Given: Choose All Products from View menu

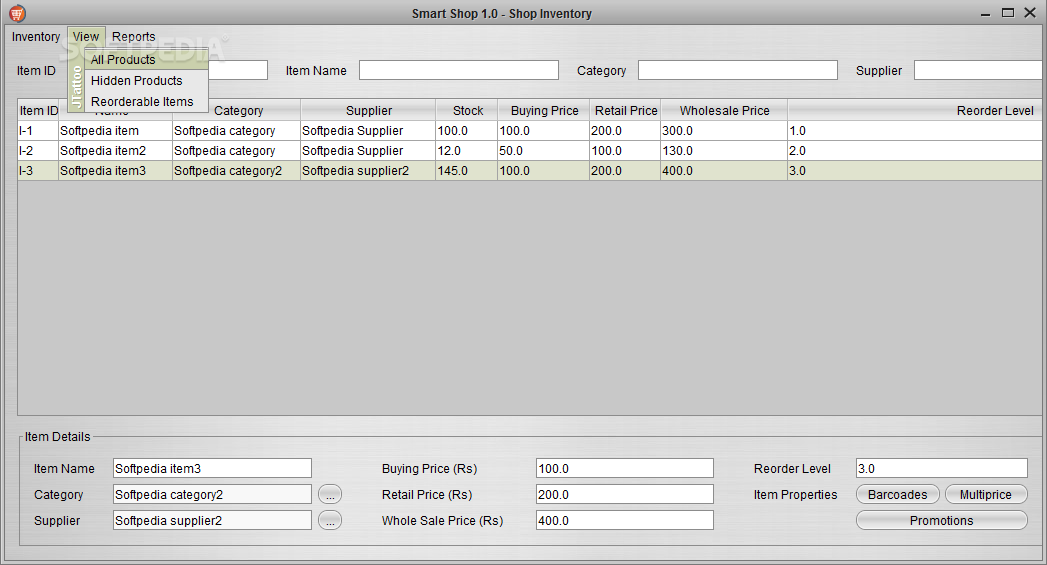Looking at the screenshot, I should pos(147,59).
